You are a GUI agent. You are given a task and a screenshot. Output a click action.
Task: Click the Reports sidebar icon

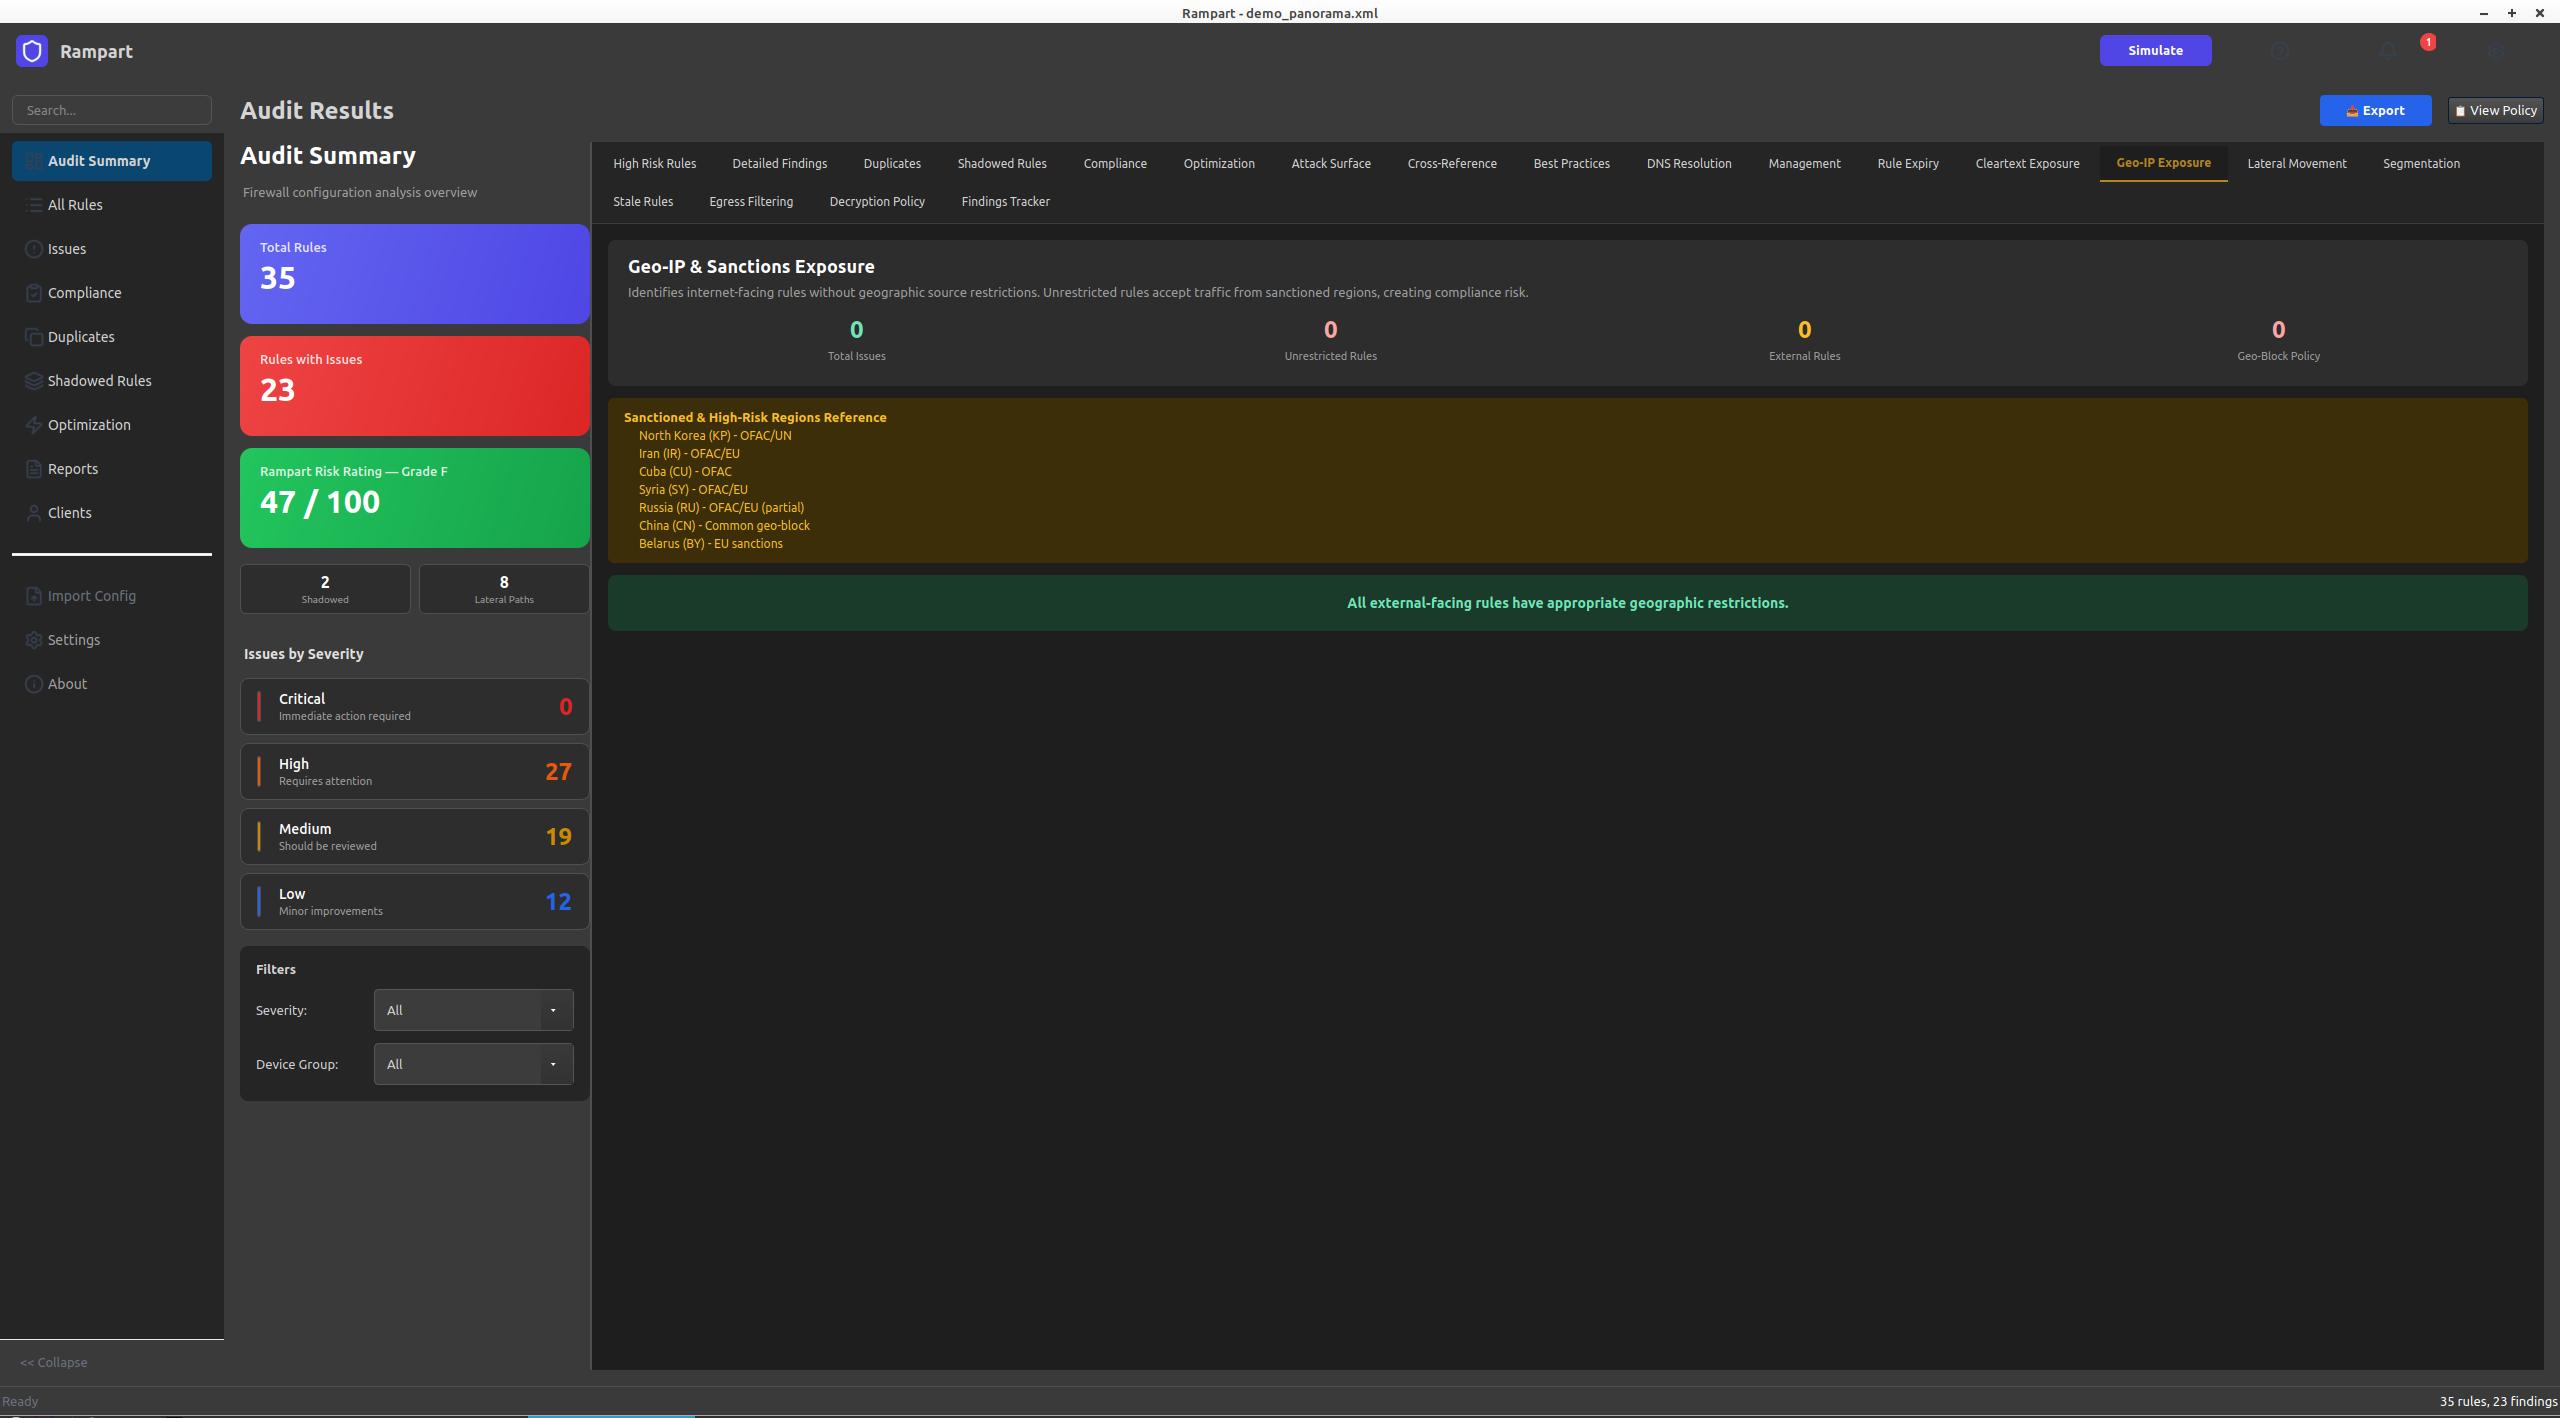coord(34,469)
